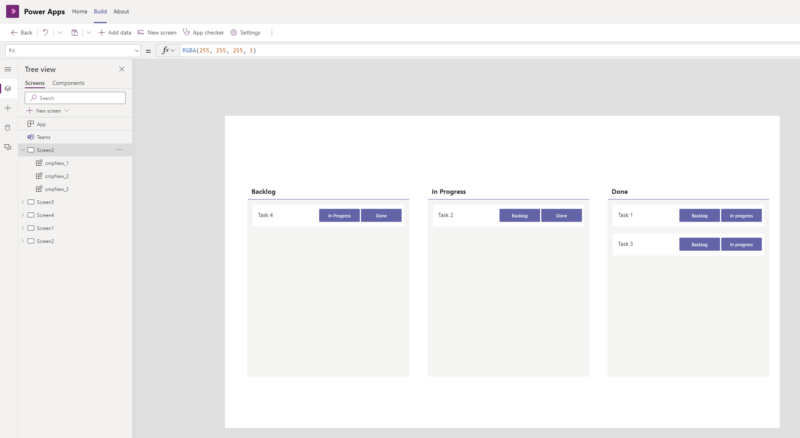The image size is (800, 438).
Task: Move Task 4 to In Progress
Action: [339, 215]
